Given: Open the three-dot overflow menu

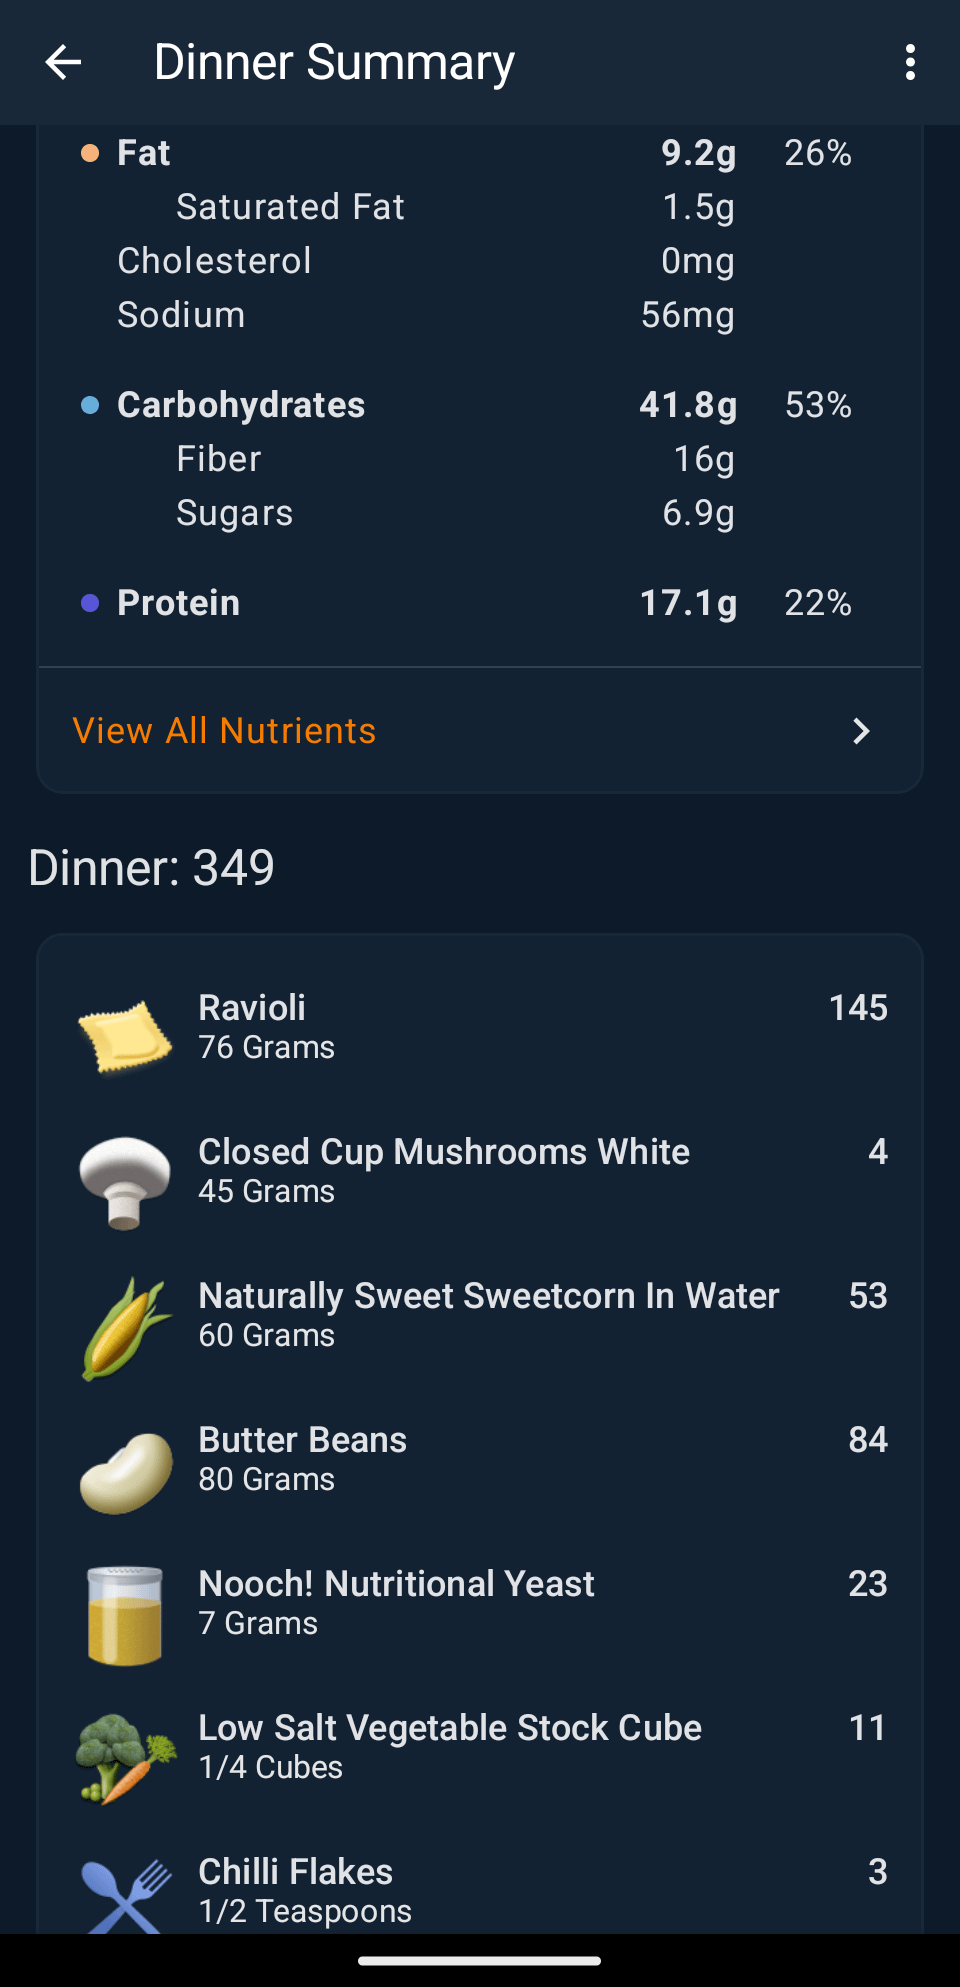Looking at the screenshot, I should [909, 62].
